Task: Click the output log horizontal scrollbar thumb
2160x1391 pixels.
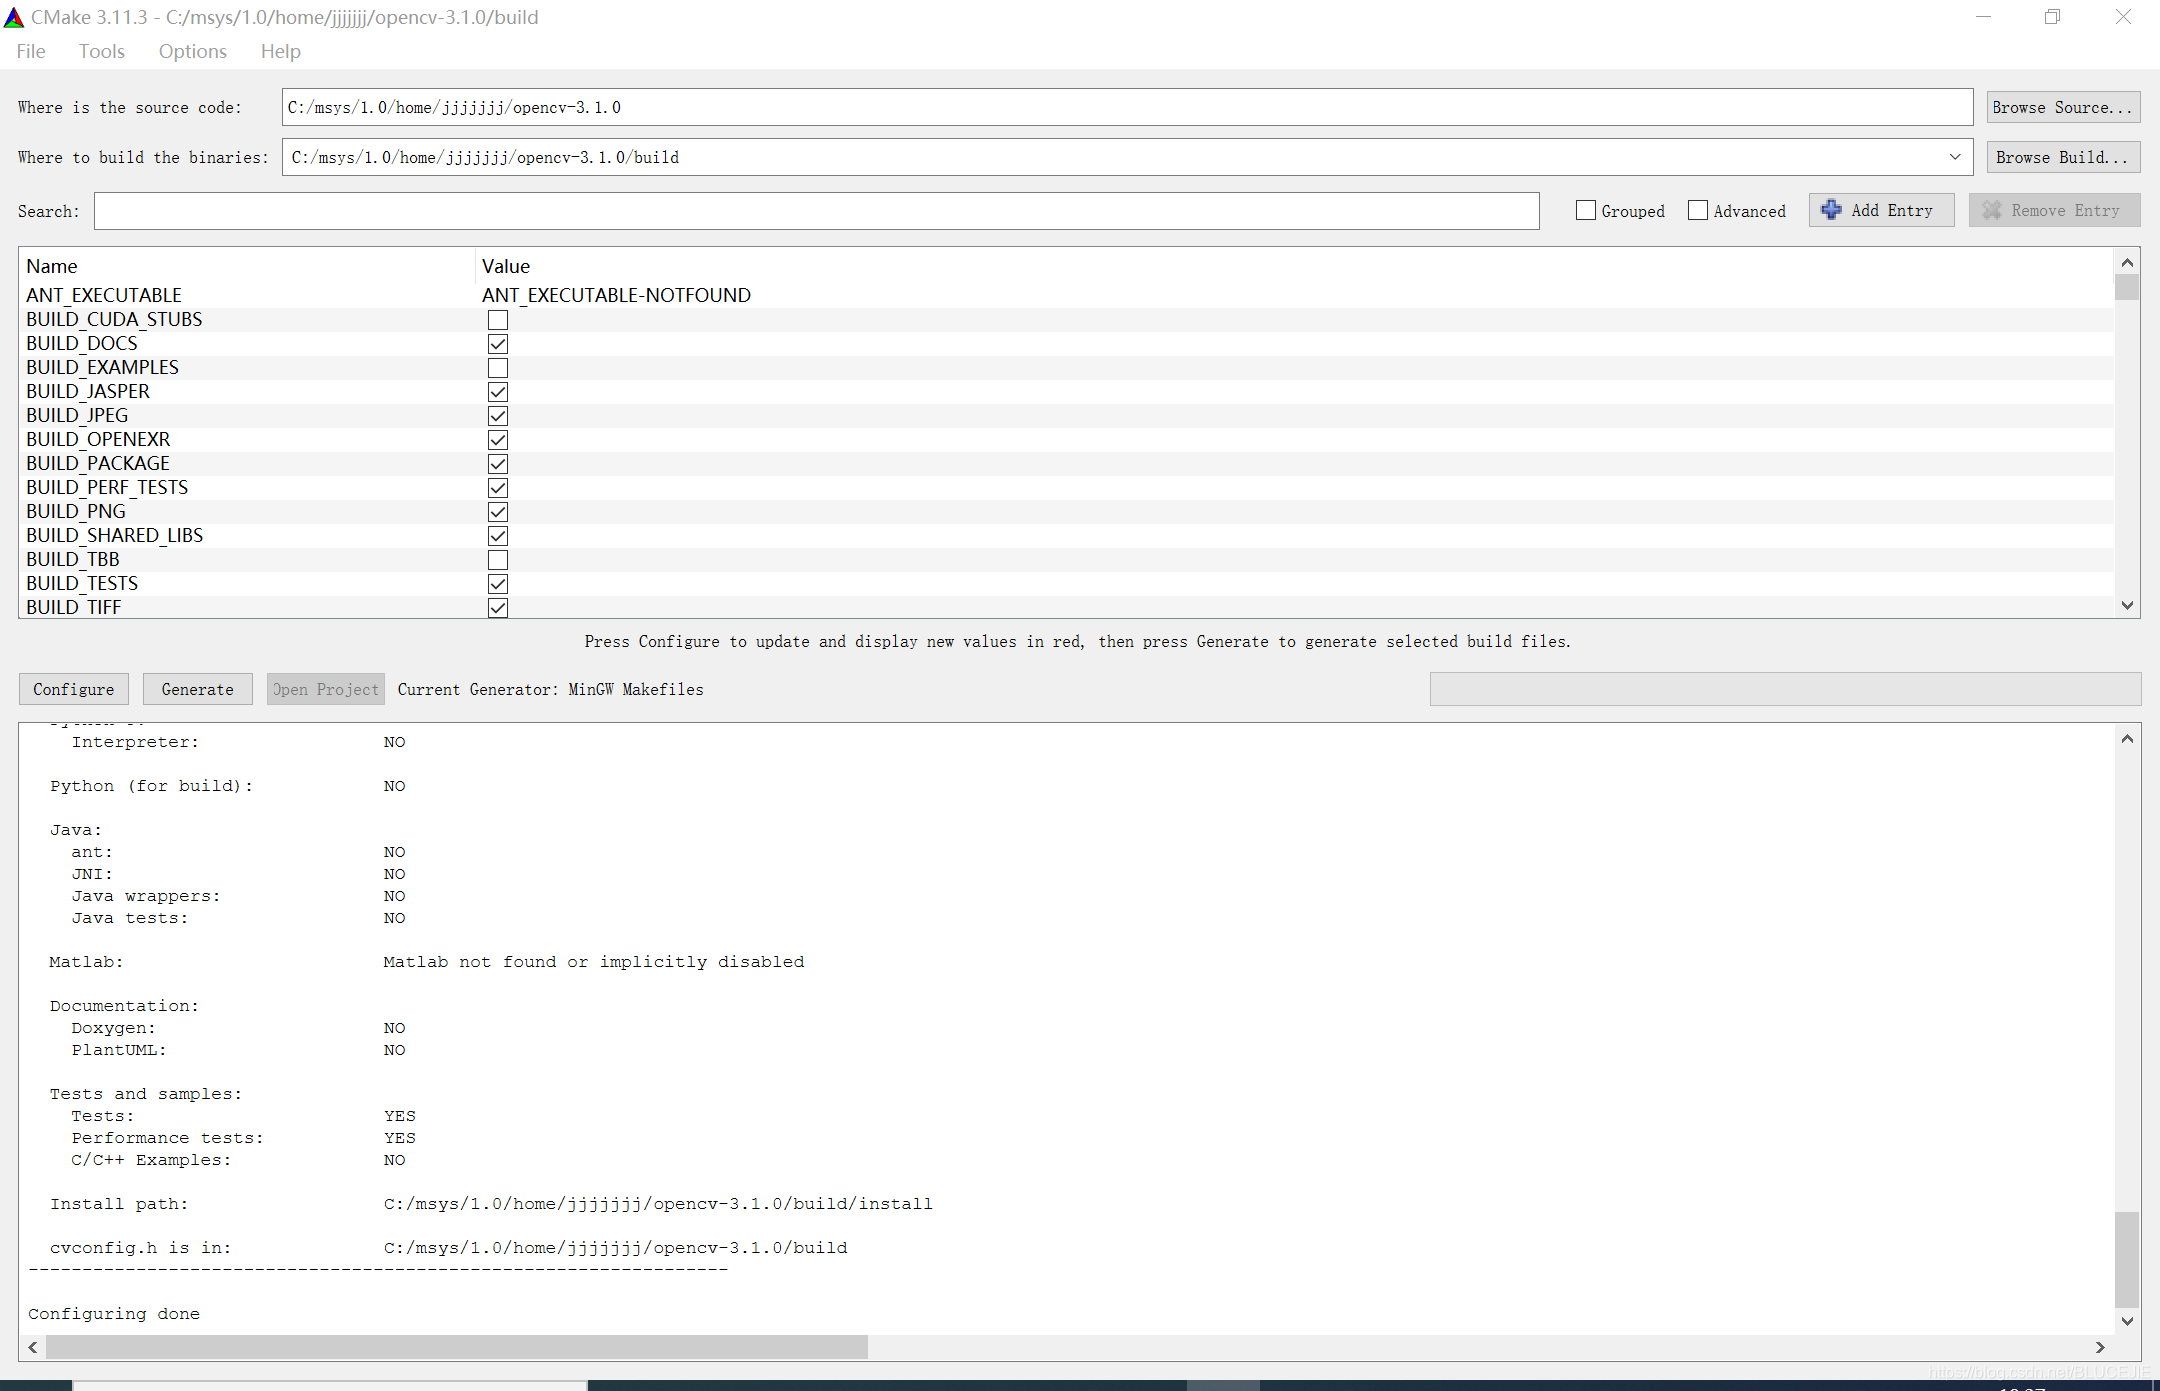Action: point(457,1347)
